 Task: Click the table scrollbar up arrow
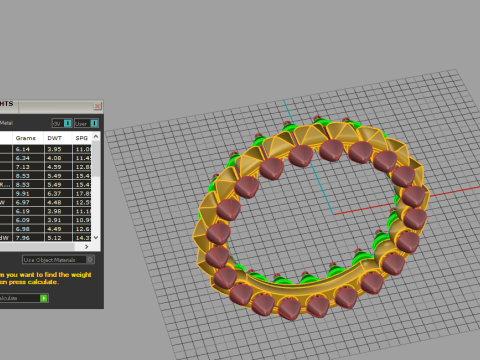click(96, 136)
